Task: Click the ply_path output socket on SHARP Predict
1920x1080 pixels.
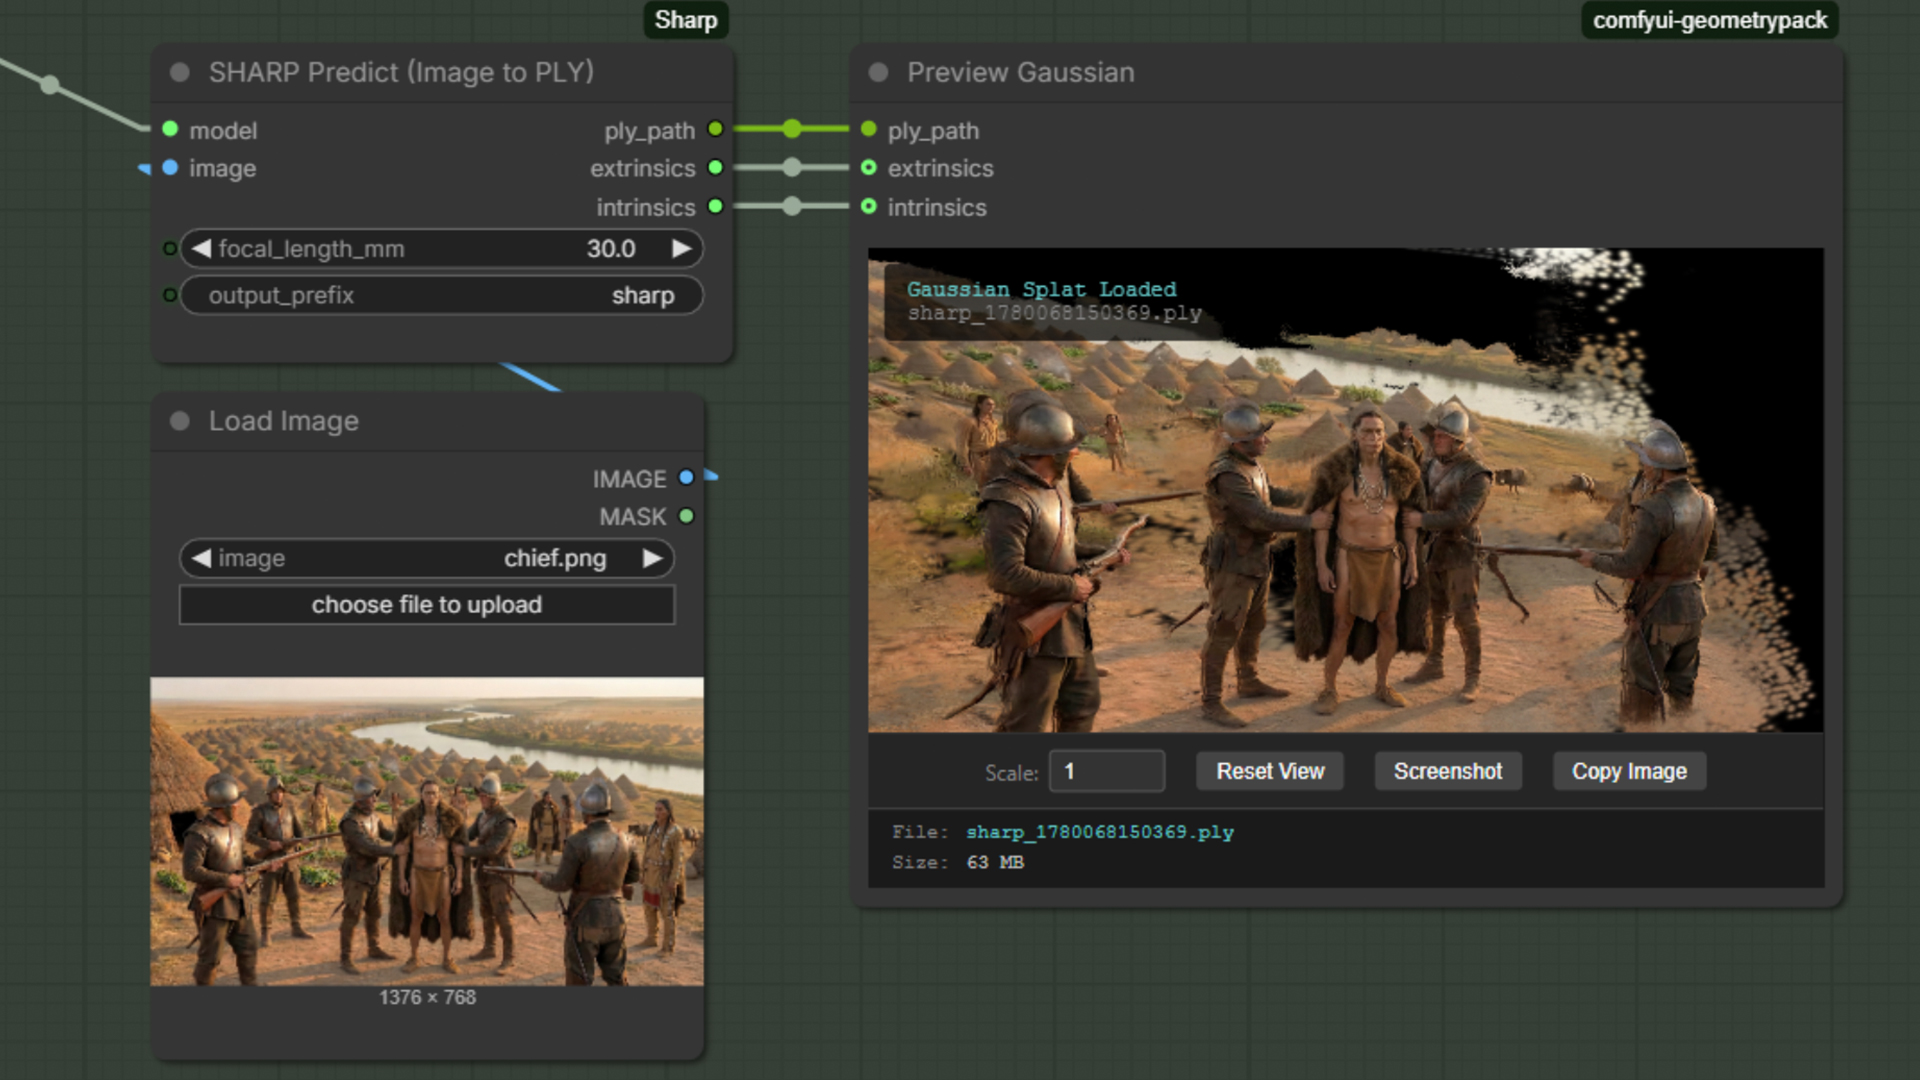Action: click(x=715, y=129)
